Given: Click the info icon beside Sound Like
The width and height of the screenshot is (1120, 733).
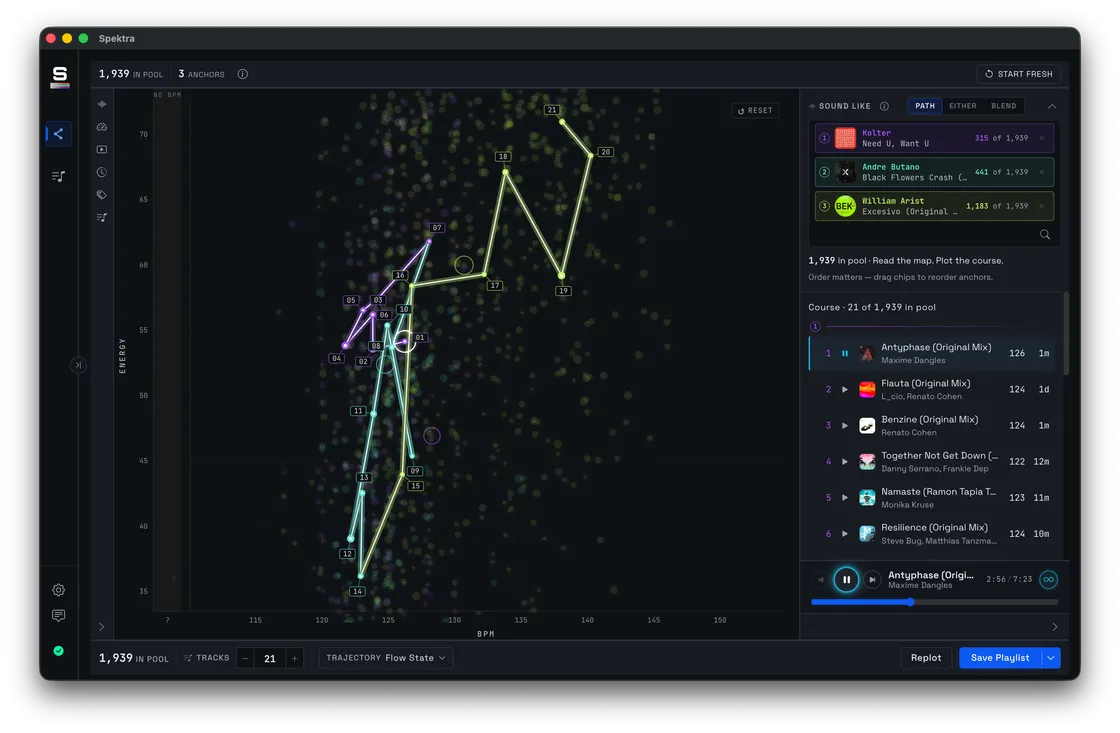Looking at the screenshot, I should click(x=884, y=106).
